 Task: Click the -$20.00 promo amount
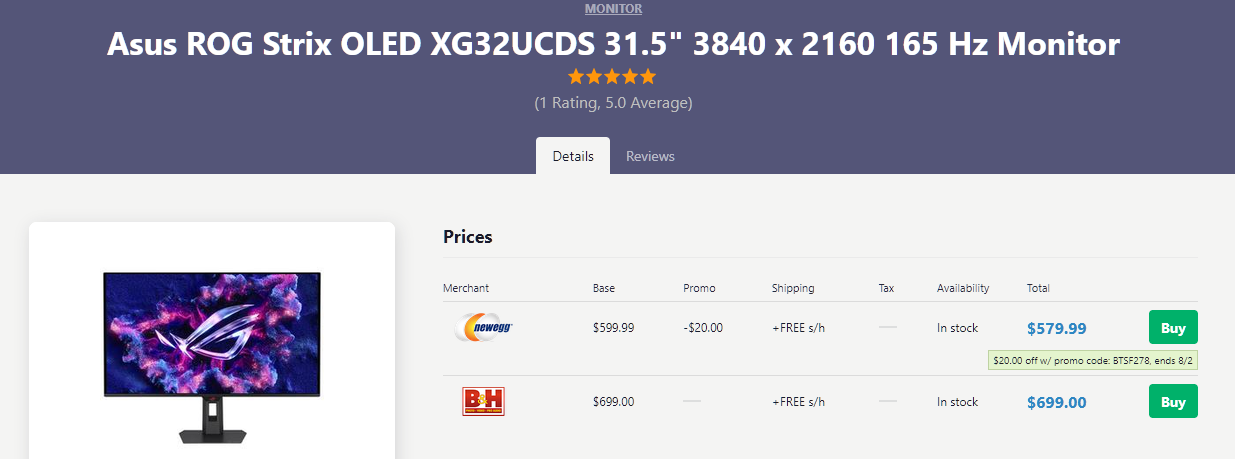(703, 327)
